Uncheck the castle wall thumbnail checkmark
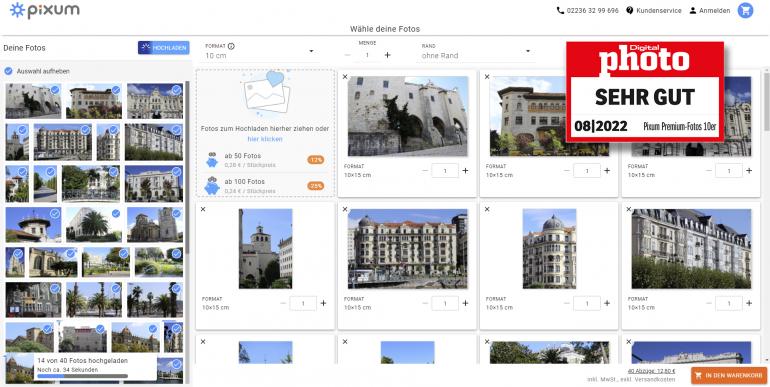This screenshot has width=770, height=387. coord(55,90)
